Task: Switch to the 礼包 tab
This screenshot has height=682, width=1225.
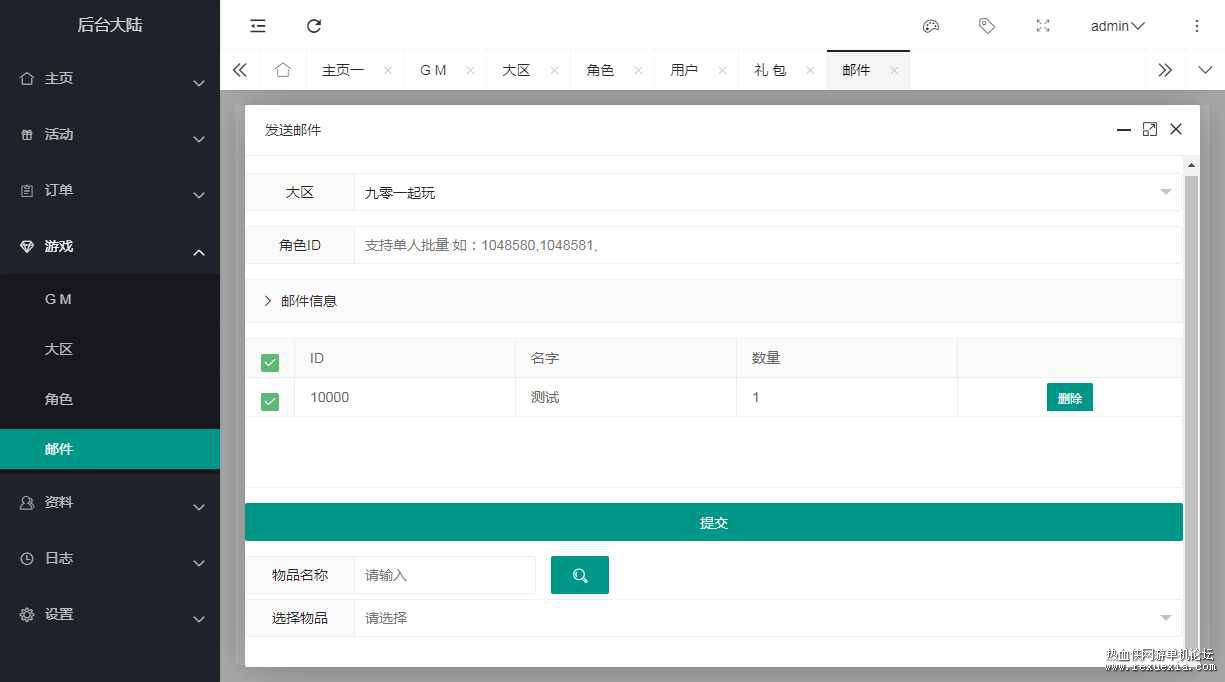Action: [770, 70]
